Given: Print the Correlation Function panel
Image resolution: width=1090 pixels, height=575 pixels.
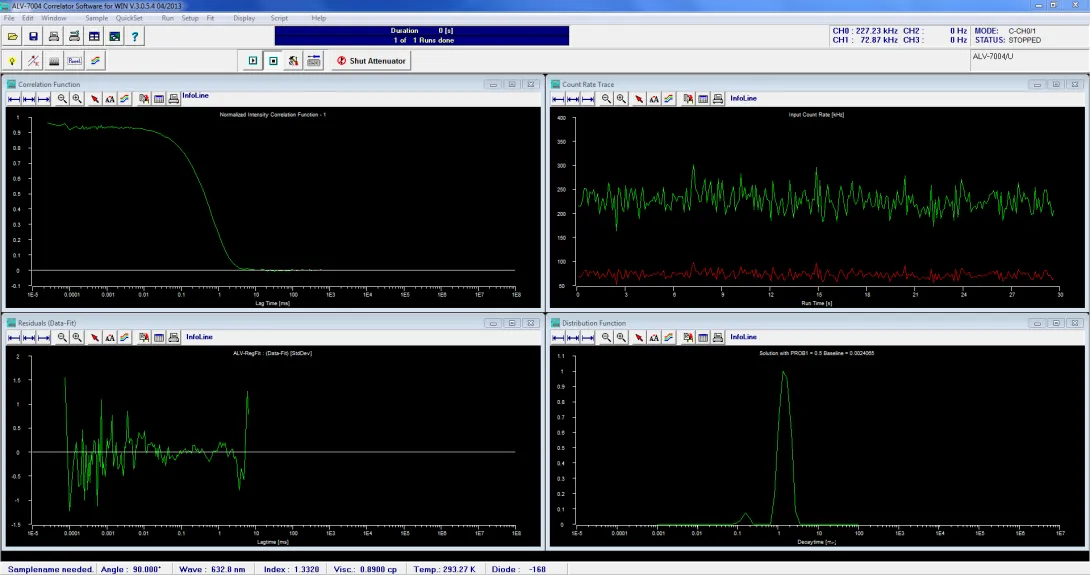Looking at the screenshot, I should (x=174, y=99).
